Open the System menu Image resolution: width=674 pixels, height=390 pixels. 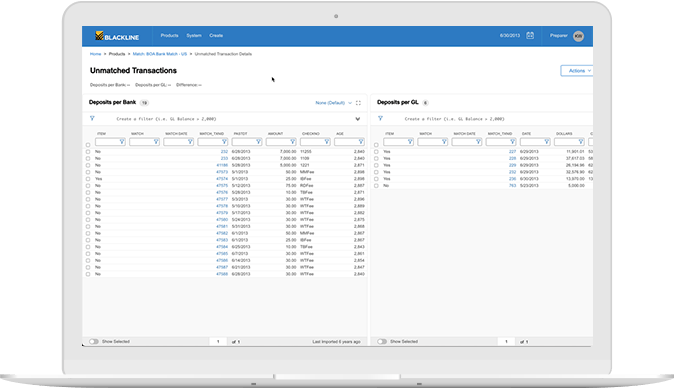click(194, 36)
